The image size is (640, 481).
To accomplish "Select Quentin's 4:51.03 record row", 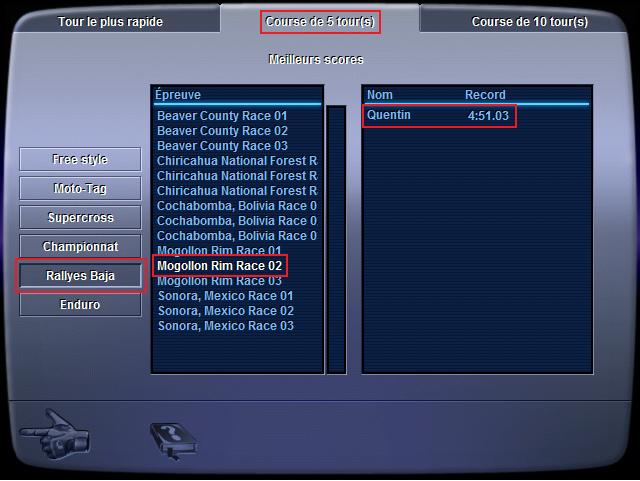I will pos(438,116).
